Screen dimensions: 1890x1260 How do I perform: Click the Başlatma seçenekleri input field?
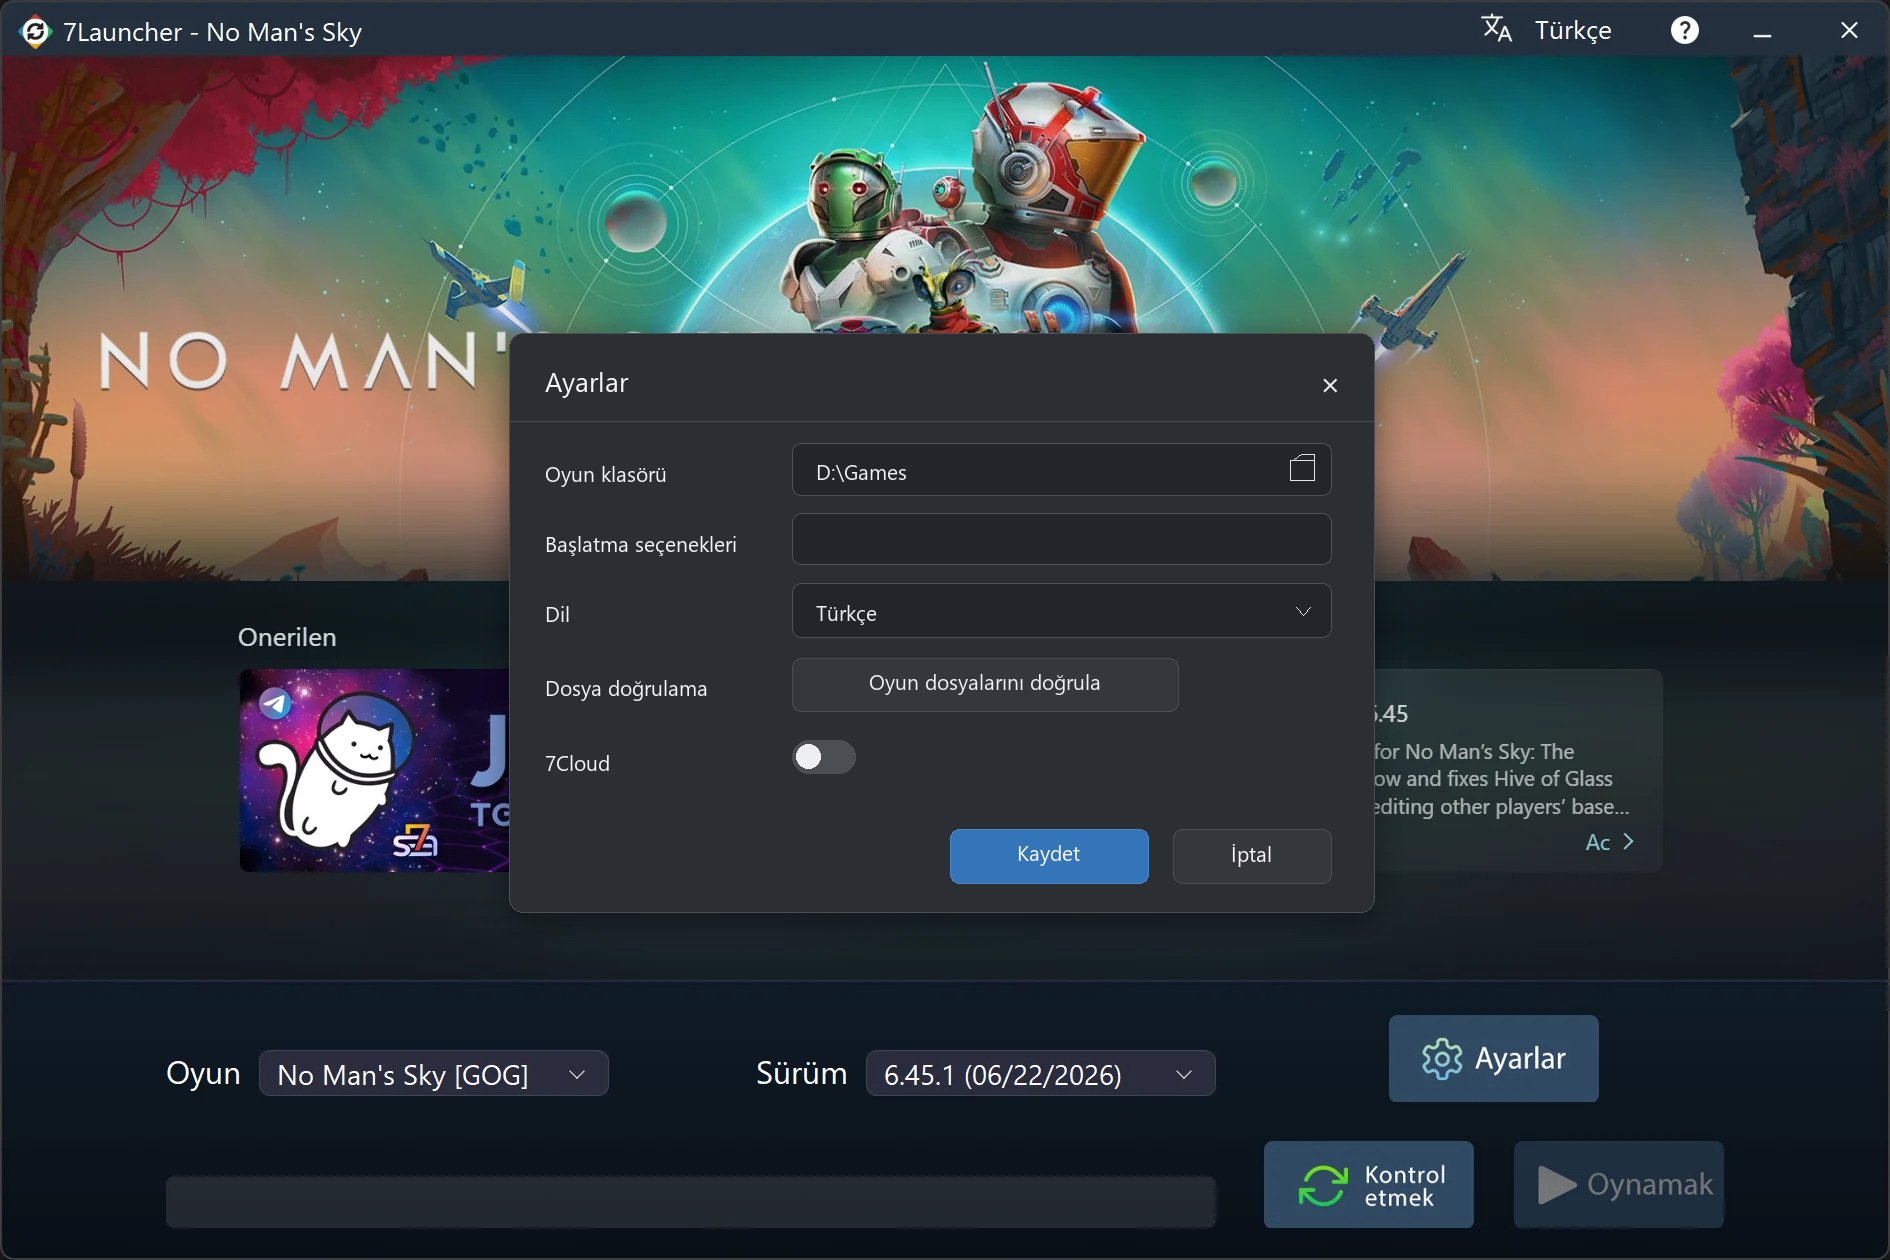1062,540
